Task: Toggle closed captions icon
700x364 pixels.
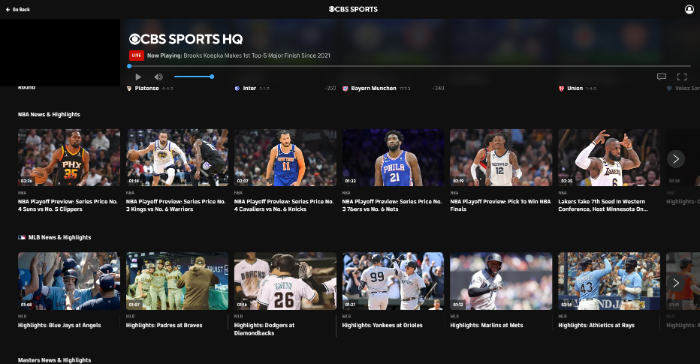Action: coord(662,77)
